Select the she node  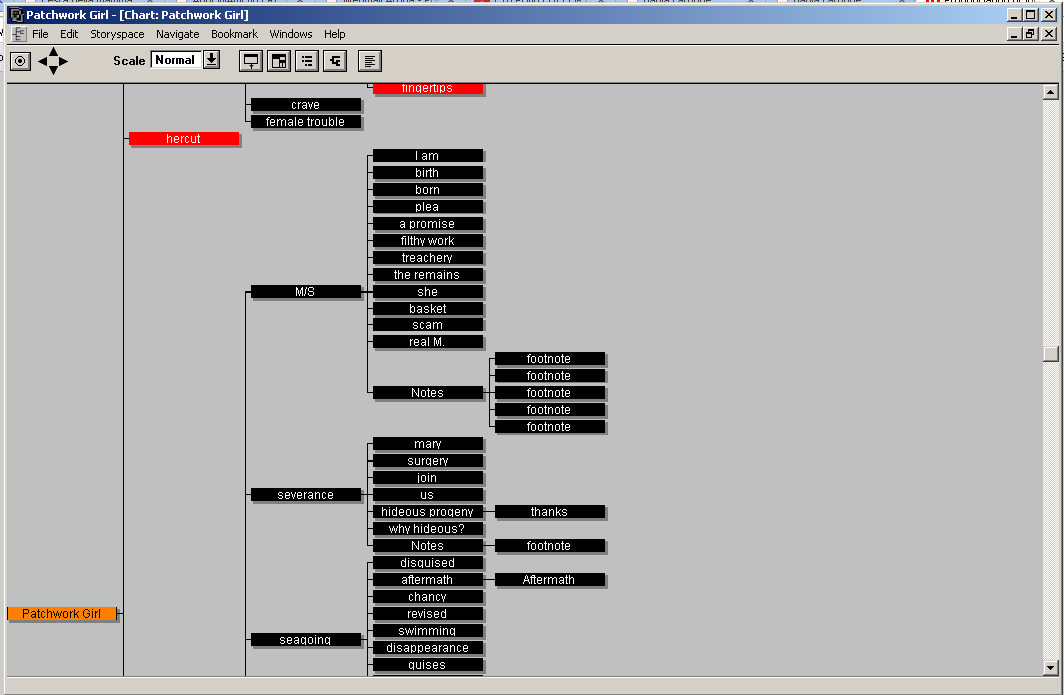[x=428, y=291]
